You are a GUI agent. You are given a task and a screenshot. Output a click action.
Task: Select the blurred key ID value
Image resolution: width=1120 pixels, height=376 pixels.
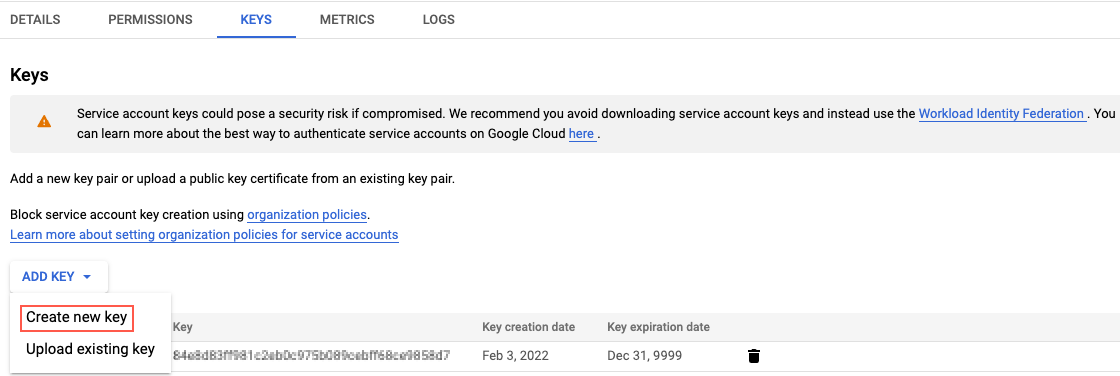pyautogui.click(x=311, y=355)
